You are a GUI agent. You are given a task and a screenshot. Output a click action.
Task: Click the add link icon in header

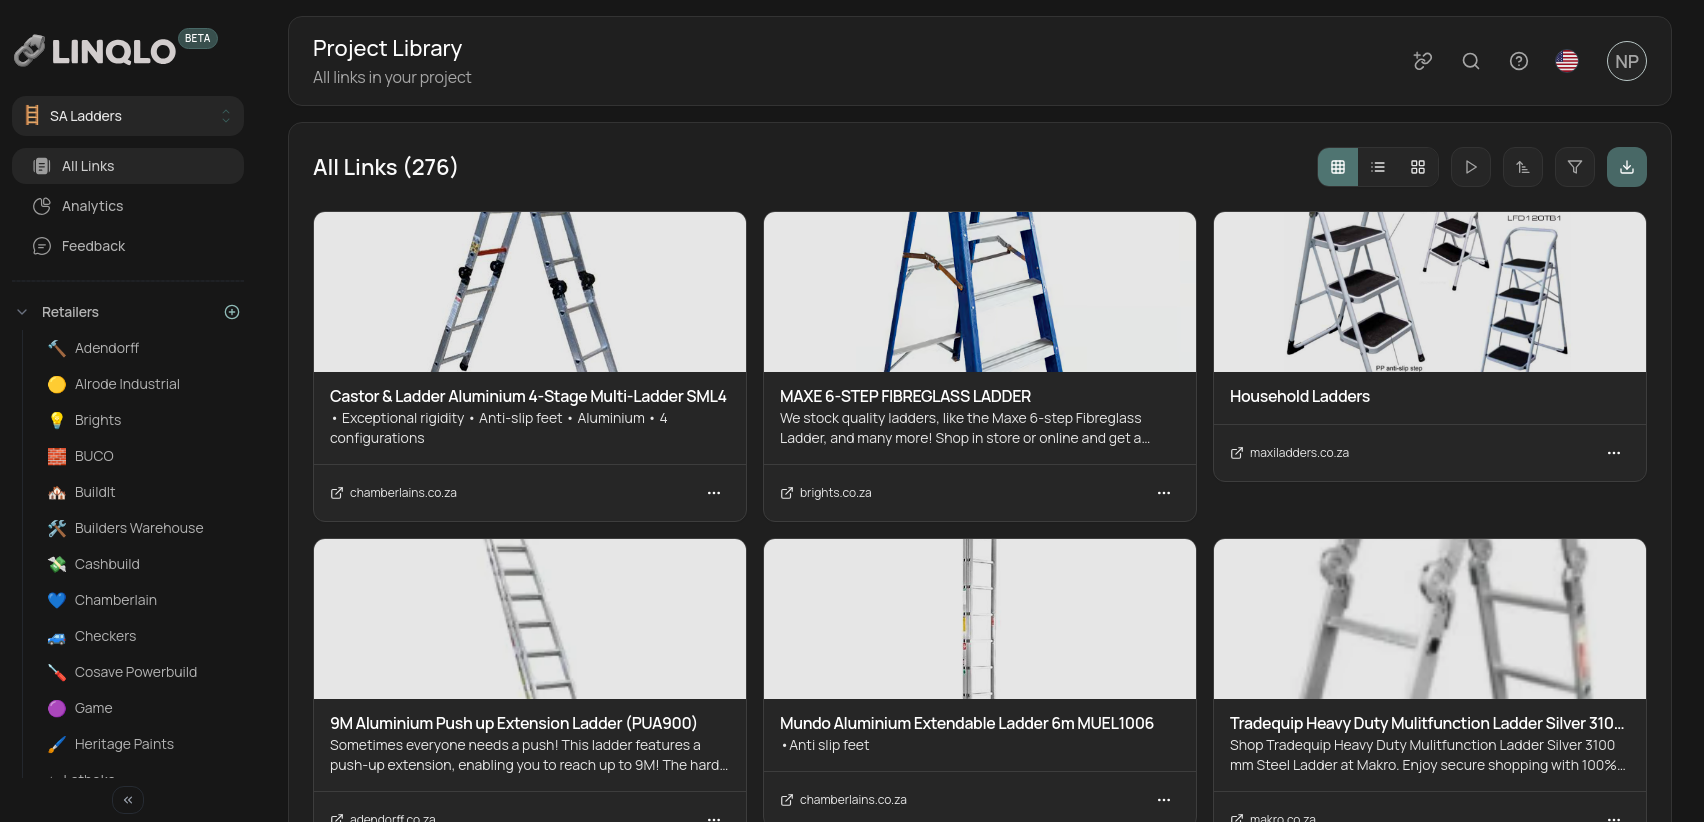pos(1422,61)
